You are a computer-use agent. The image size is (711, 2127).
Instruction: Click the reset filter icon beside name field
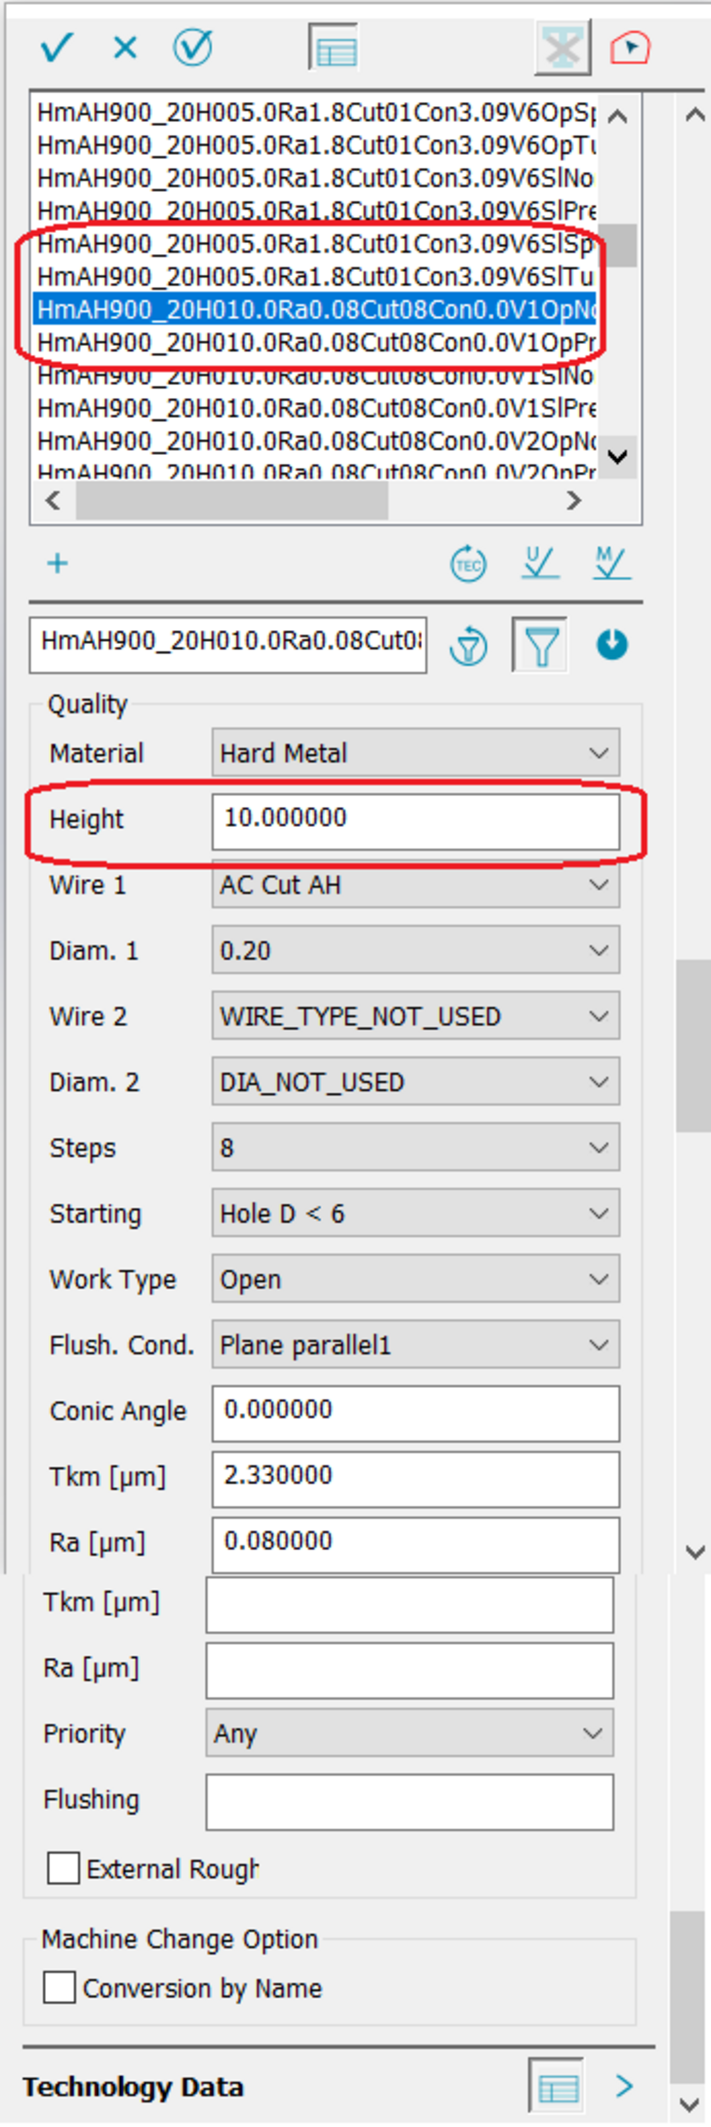point(468,646)
